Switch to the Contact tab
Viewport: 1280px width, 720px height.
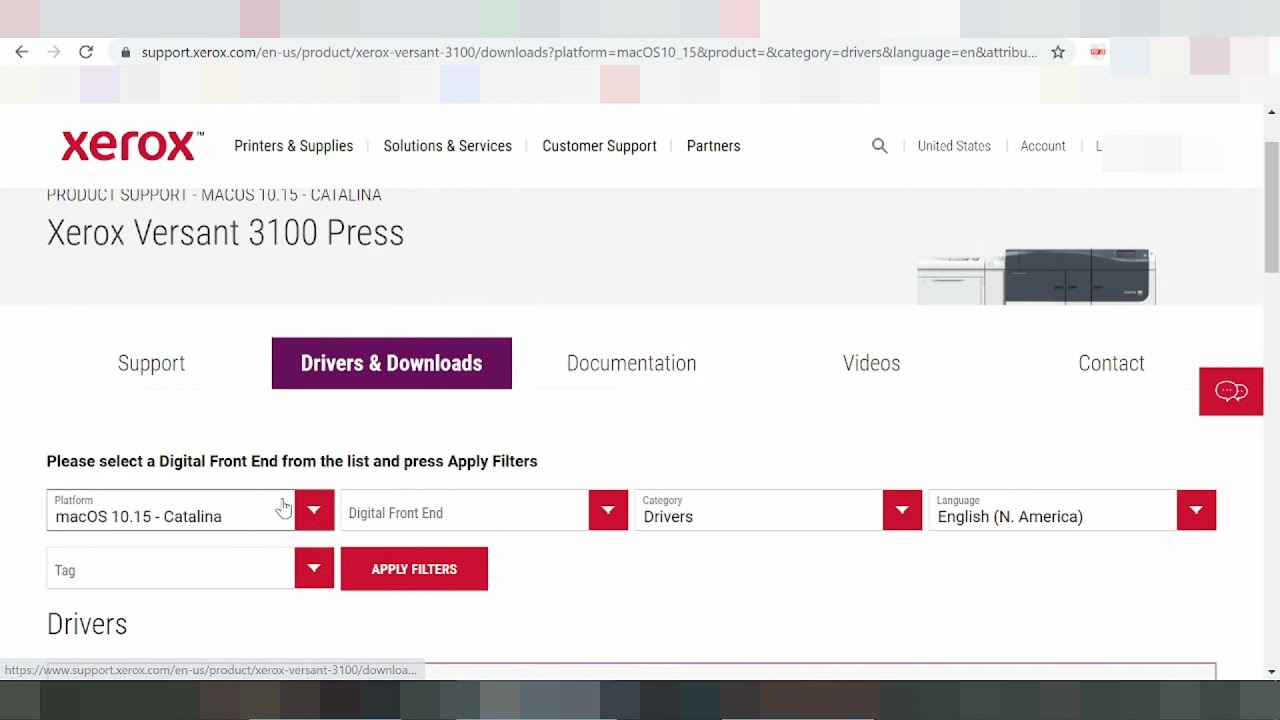pyautogui.click(x=1111, y=363)
